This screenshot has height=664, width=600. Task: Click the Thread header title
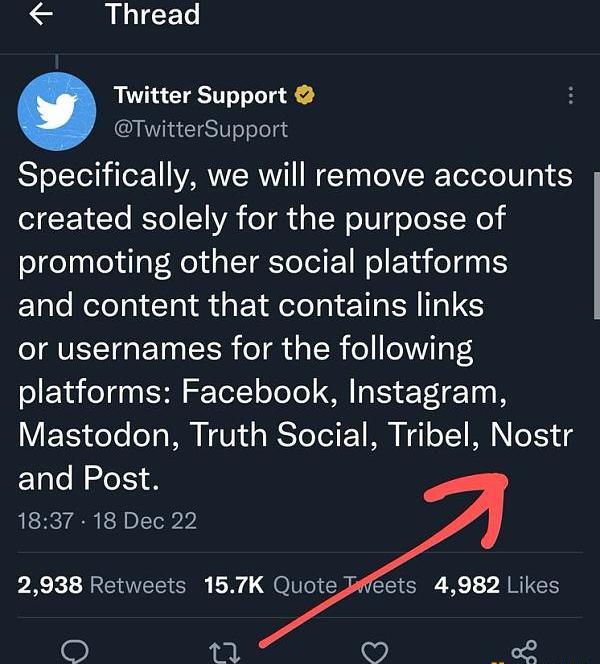152,15
